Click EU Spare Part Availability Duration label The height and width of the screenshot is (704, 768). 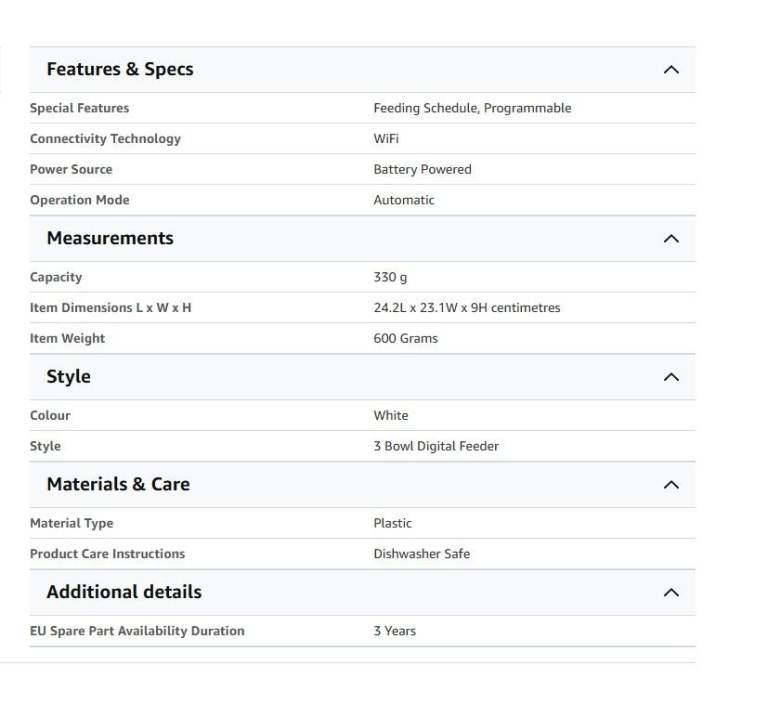point(137,631)
